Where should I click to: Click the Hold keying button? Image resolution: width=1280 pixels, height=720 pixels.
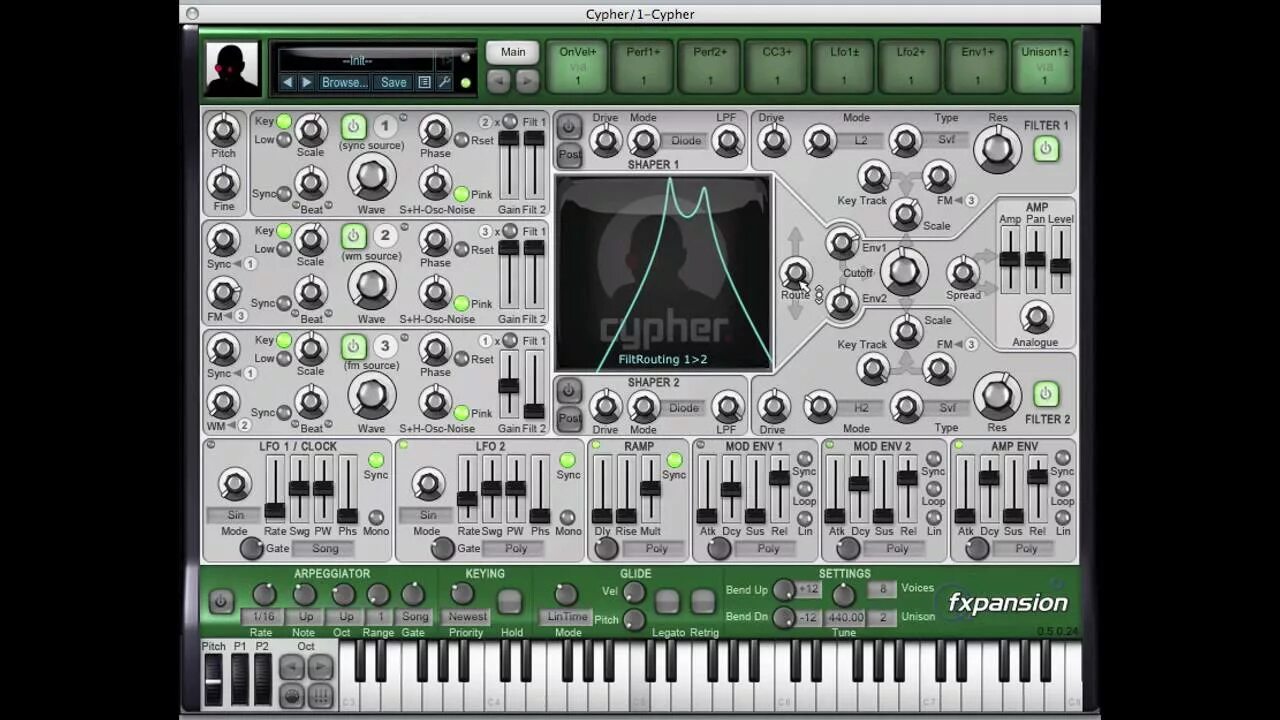[511, 601]
